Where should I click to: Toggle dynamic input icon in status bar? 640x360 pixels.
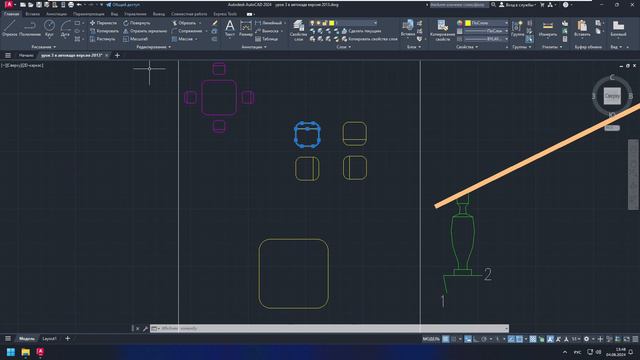[x=468, y=339]
